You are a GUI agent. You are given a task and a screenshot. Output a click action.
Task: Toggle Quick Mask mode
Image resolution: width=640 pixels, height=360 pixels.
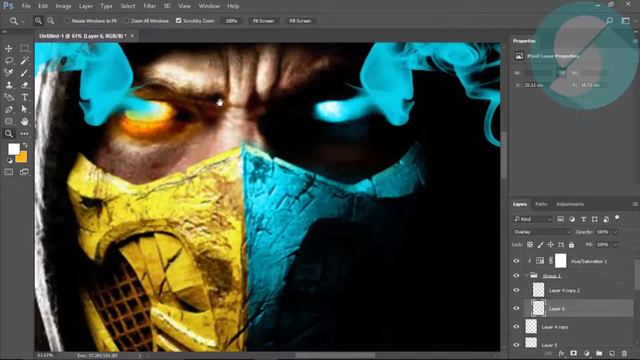[x=9, y=172]
